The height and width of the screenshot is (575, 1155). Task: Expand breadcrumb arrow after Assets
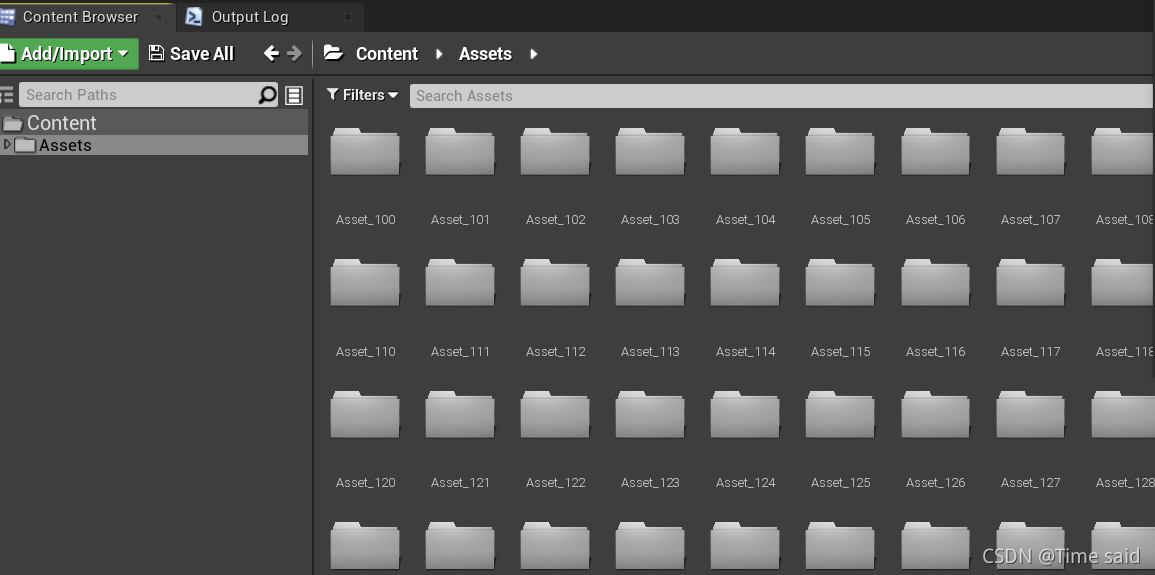[533, 54]
